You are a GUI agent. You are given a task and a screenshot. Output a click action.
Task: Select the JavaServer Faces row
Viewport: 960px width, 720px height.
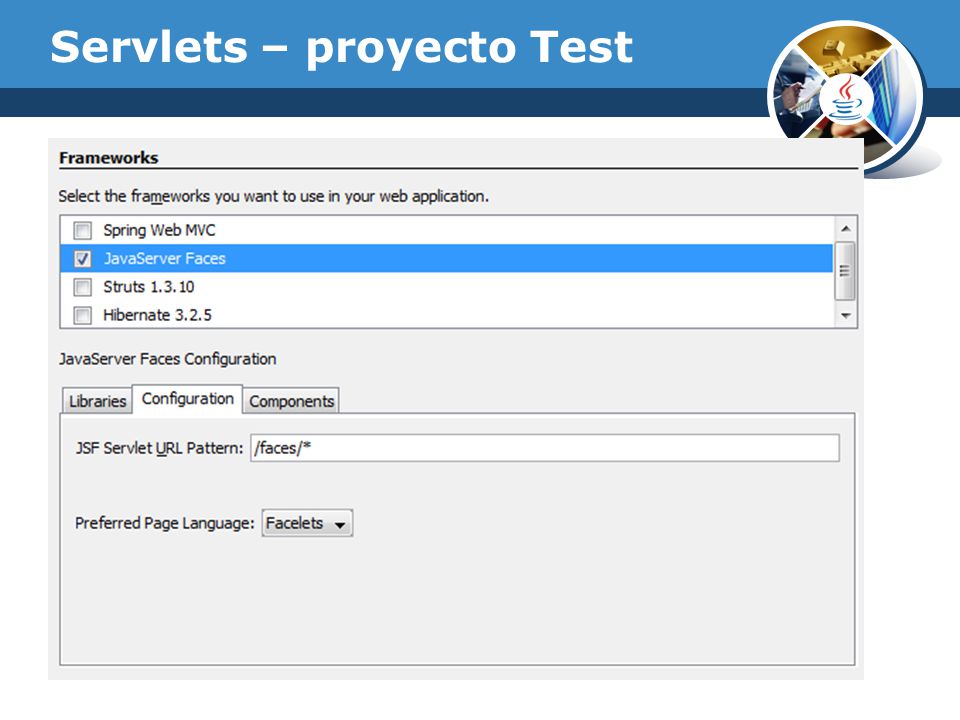[446, 258]
